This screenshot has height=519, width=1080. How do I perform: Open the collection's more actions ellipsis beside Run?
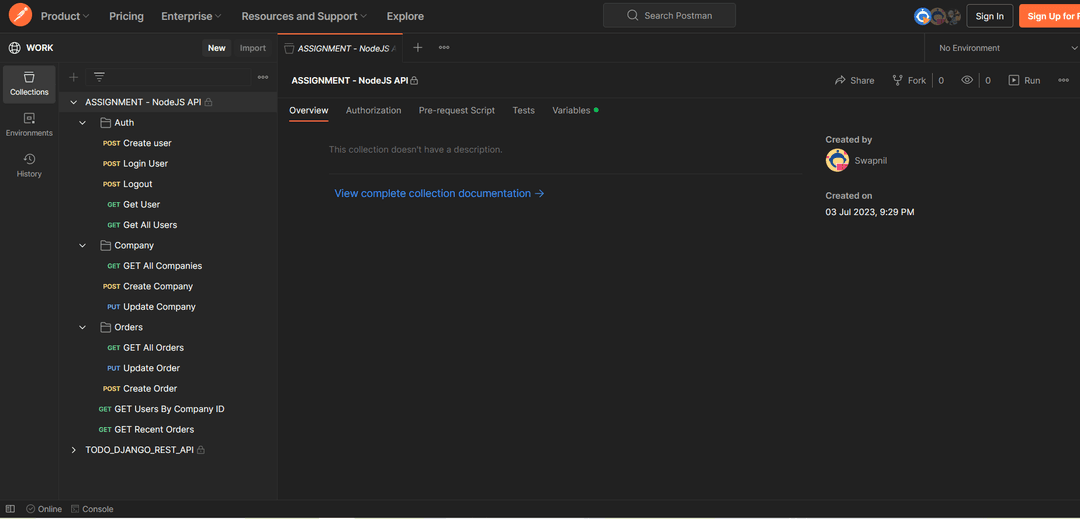[1063, 81]
